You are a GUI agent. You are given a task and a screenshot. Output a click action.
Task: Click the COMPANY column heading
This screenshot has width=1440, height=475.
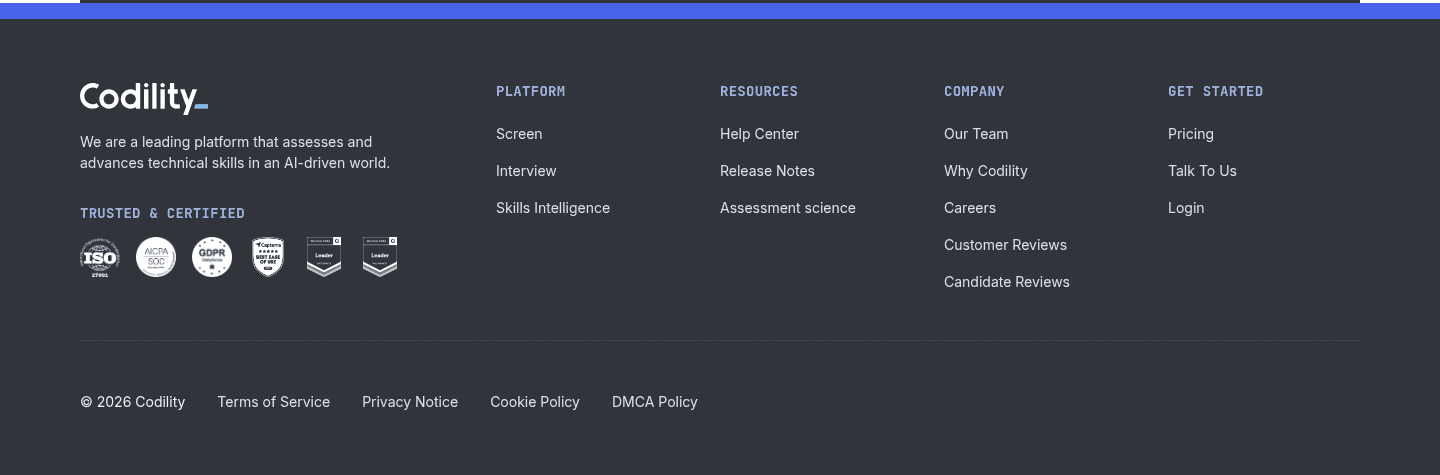(974, 91)
